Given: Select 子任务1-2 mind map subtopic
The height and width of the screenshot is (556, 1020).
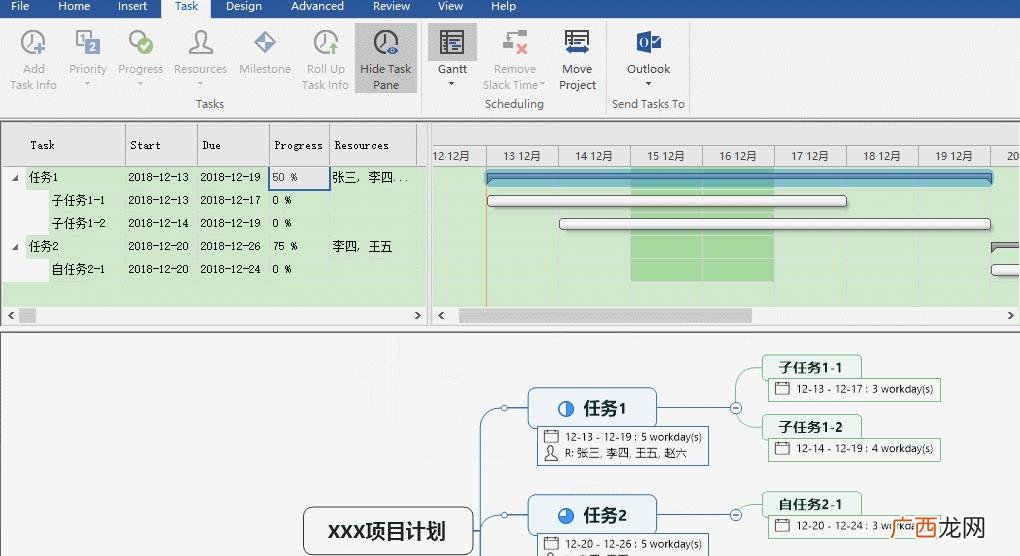Looking at the screenshot, I should tap(811, 427).
